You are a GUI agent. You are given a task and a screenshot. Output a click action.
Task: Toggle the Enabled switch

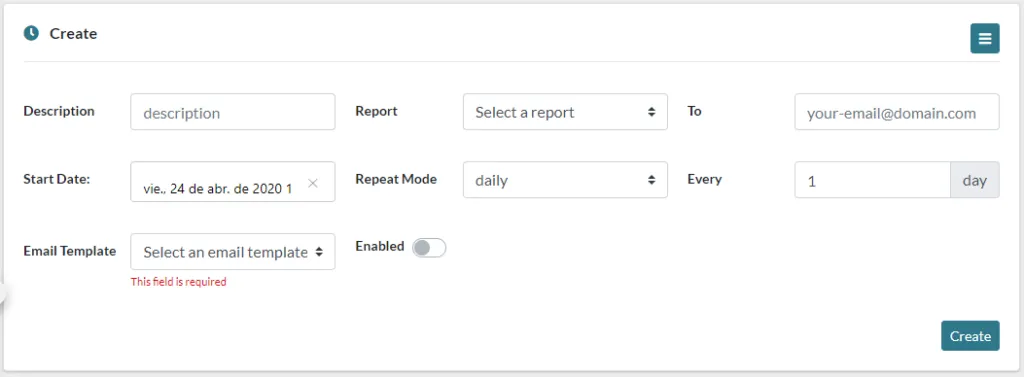click(x=430, y=248)
